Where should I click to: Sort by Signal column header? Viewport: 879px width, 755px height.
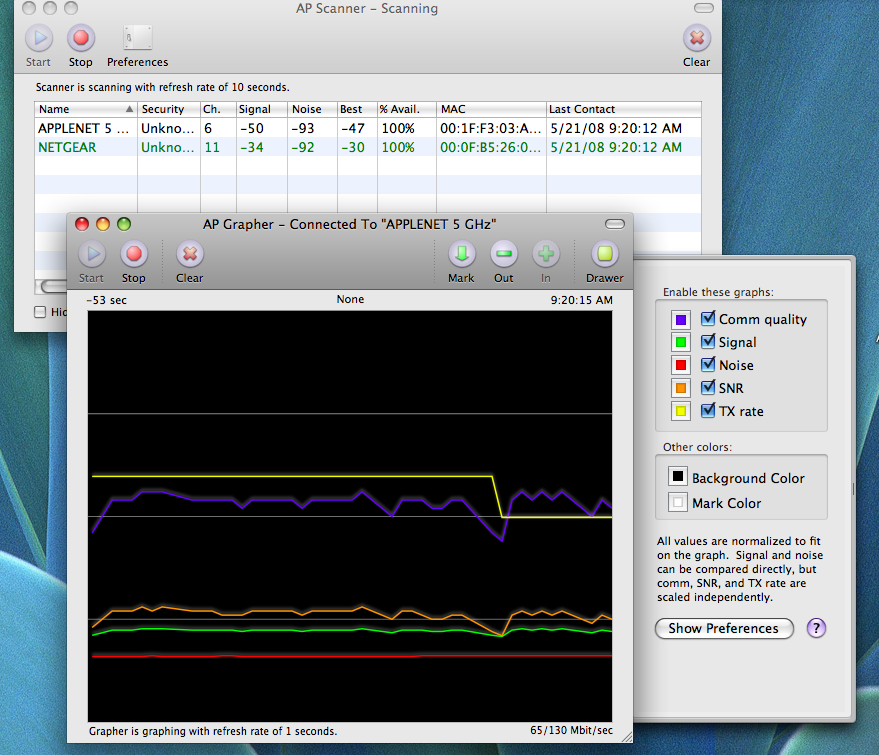click(x=261, y=109)
